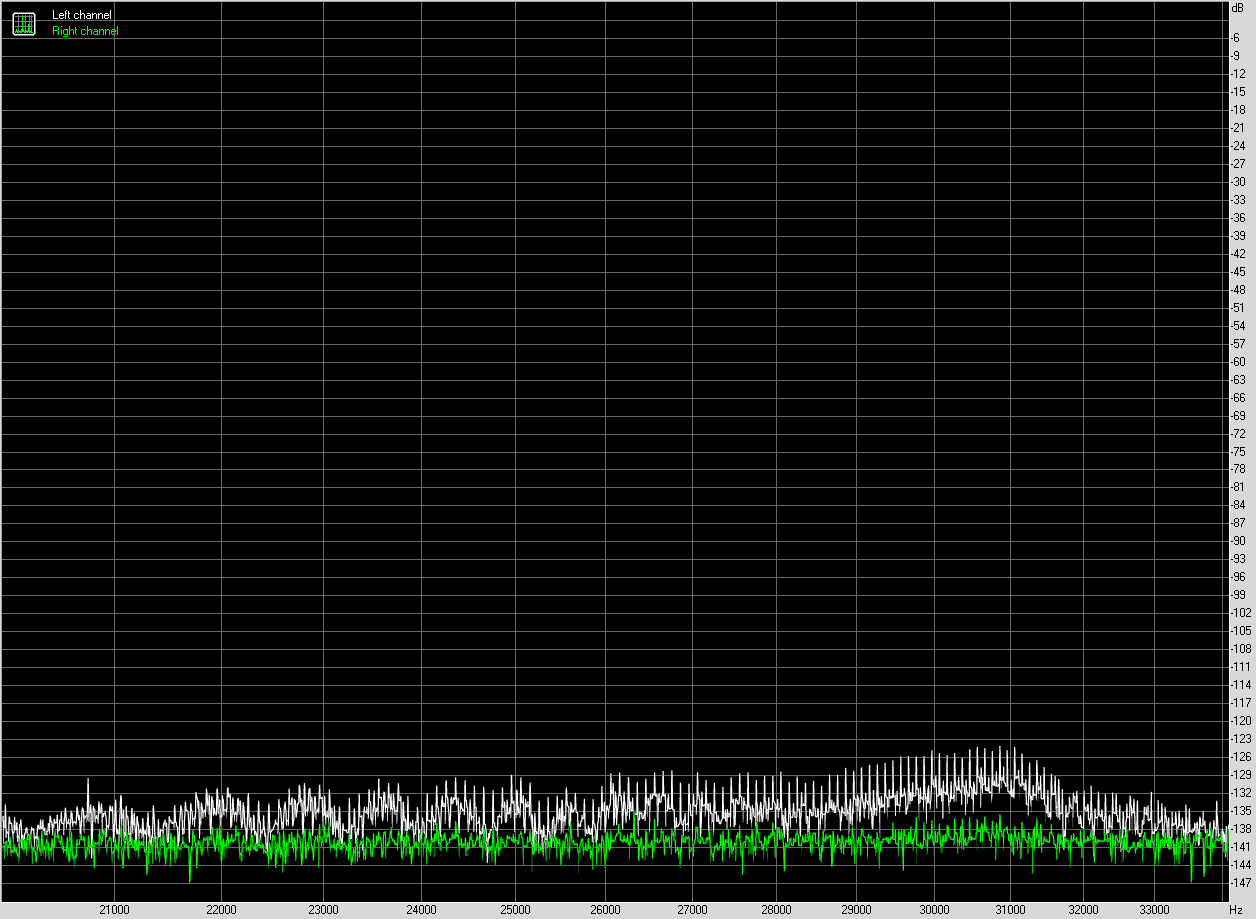The height and width of the screenshot is (919, 1256).
Task: Click the 24000 frequency axis label
Action: (x=421, y=909)
